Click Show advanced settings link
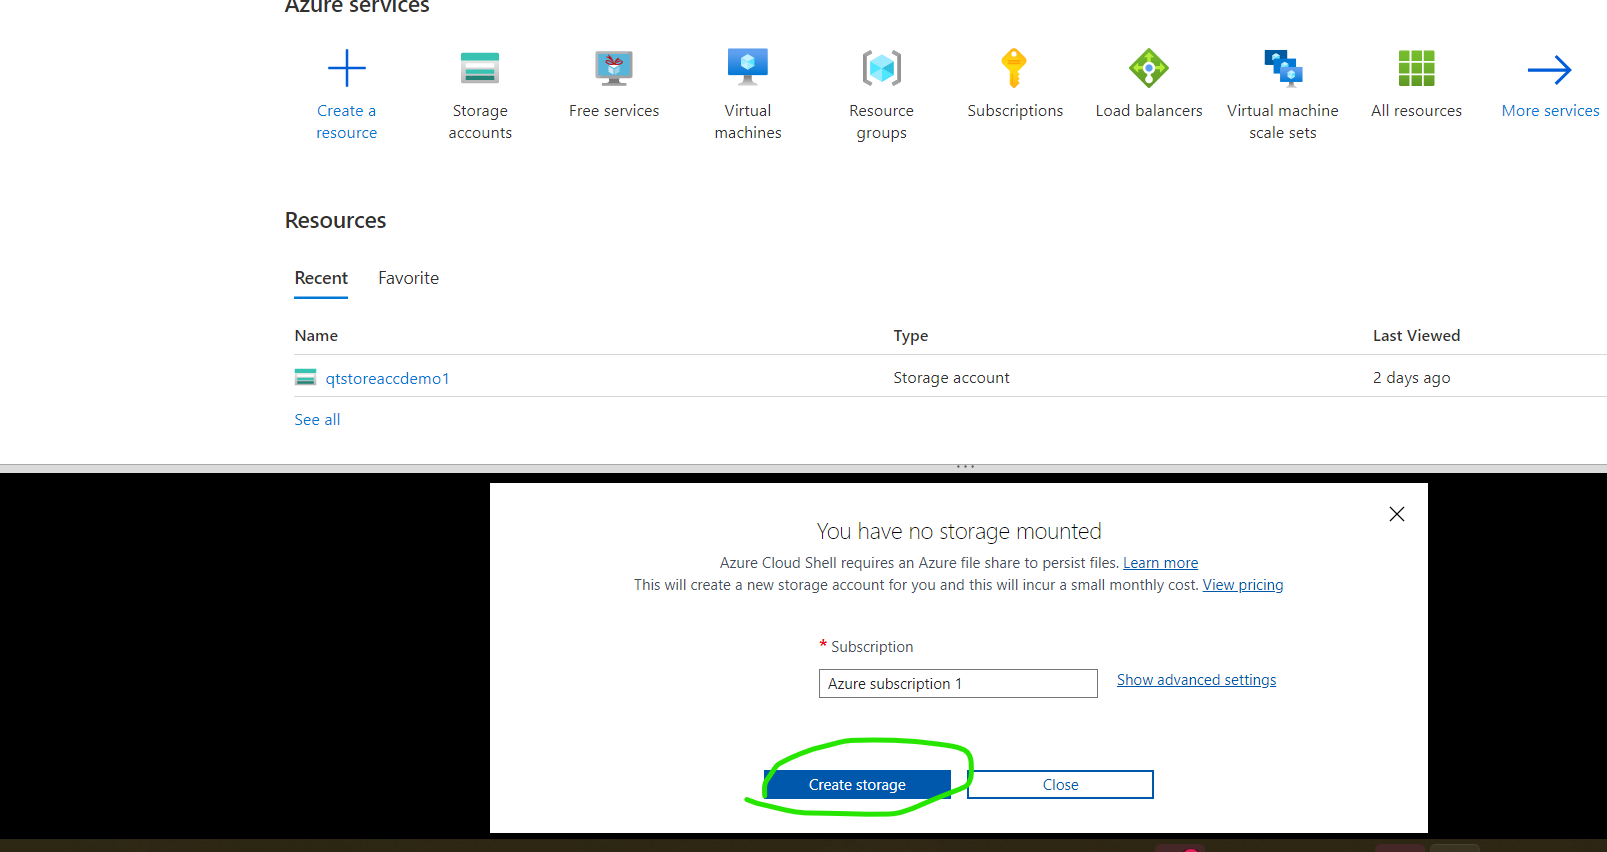The image size is (1607, 852). pyautogui.click(x=1196, y=680)
